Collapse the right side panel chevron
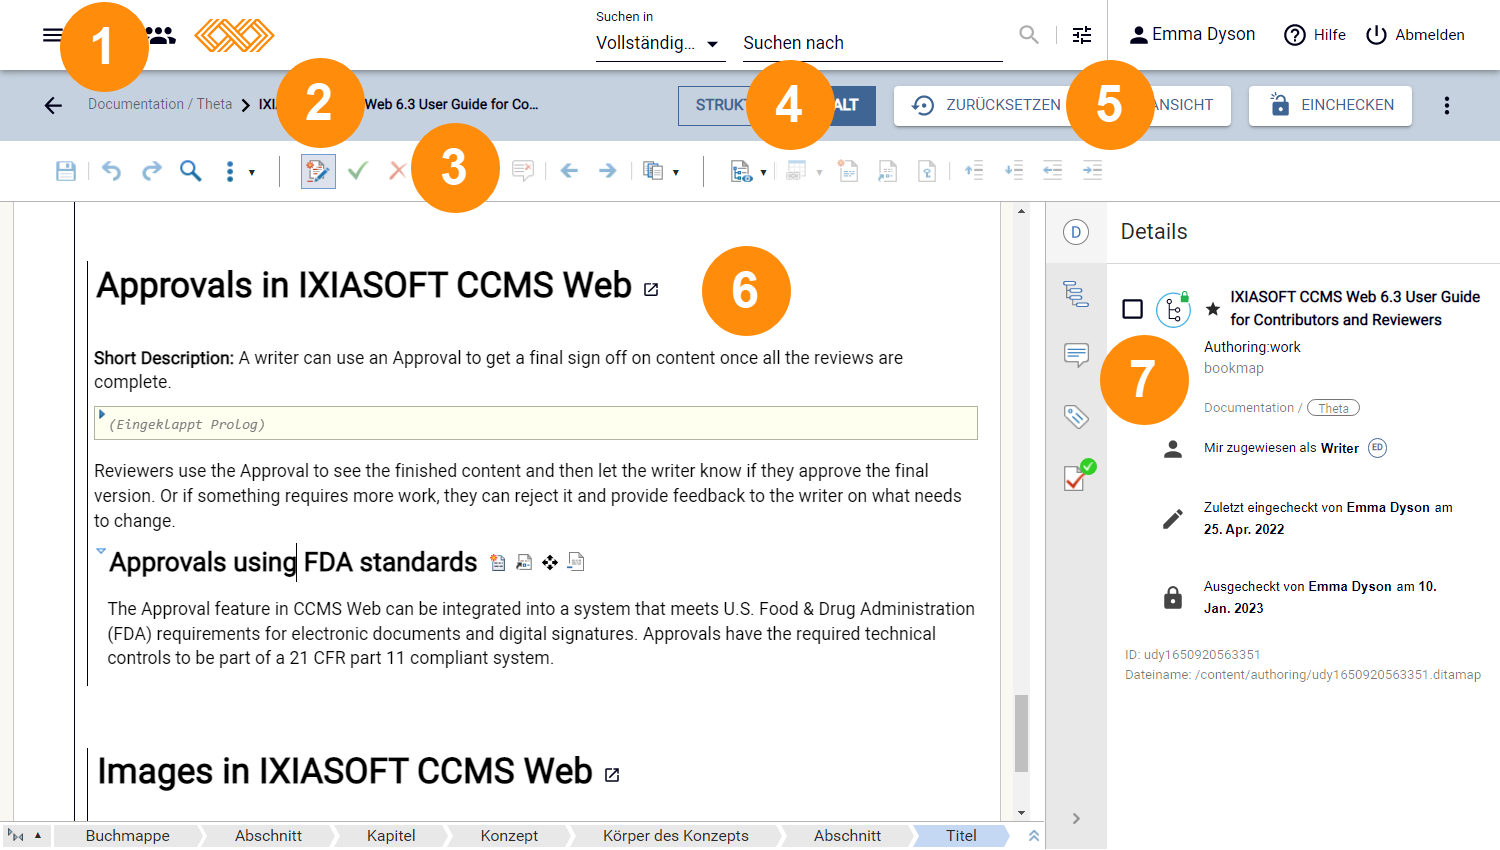Viewport: 1500px width, 850px height. pyautogui.click(x=1076, y=818)
